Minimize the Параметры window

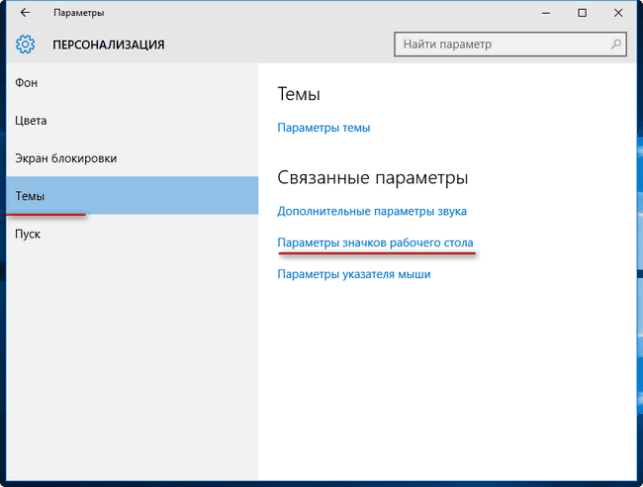[x=546, y=13]
